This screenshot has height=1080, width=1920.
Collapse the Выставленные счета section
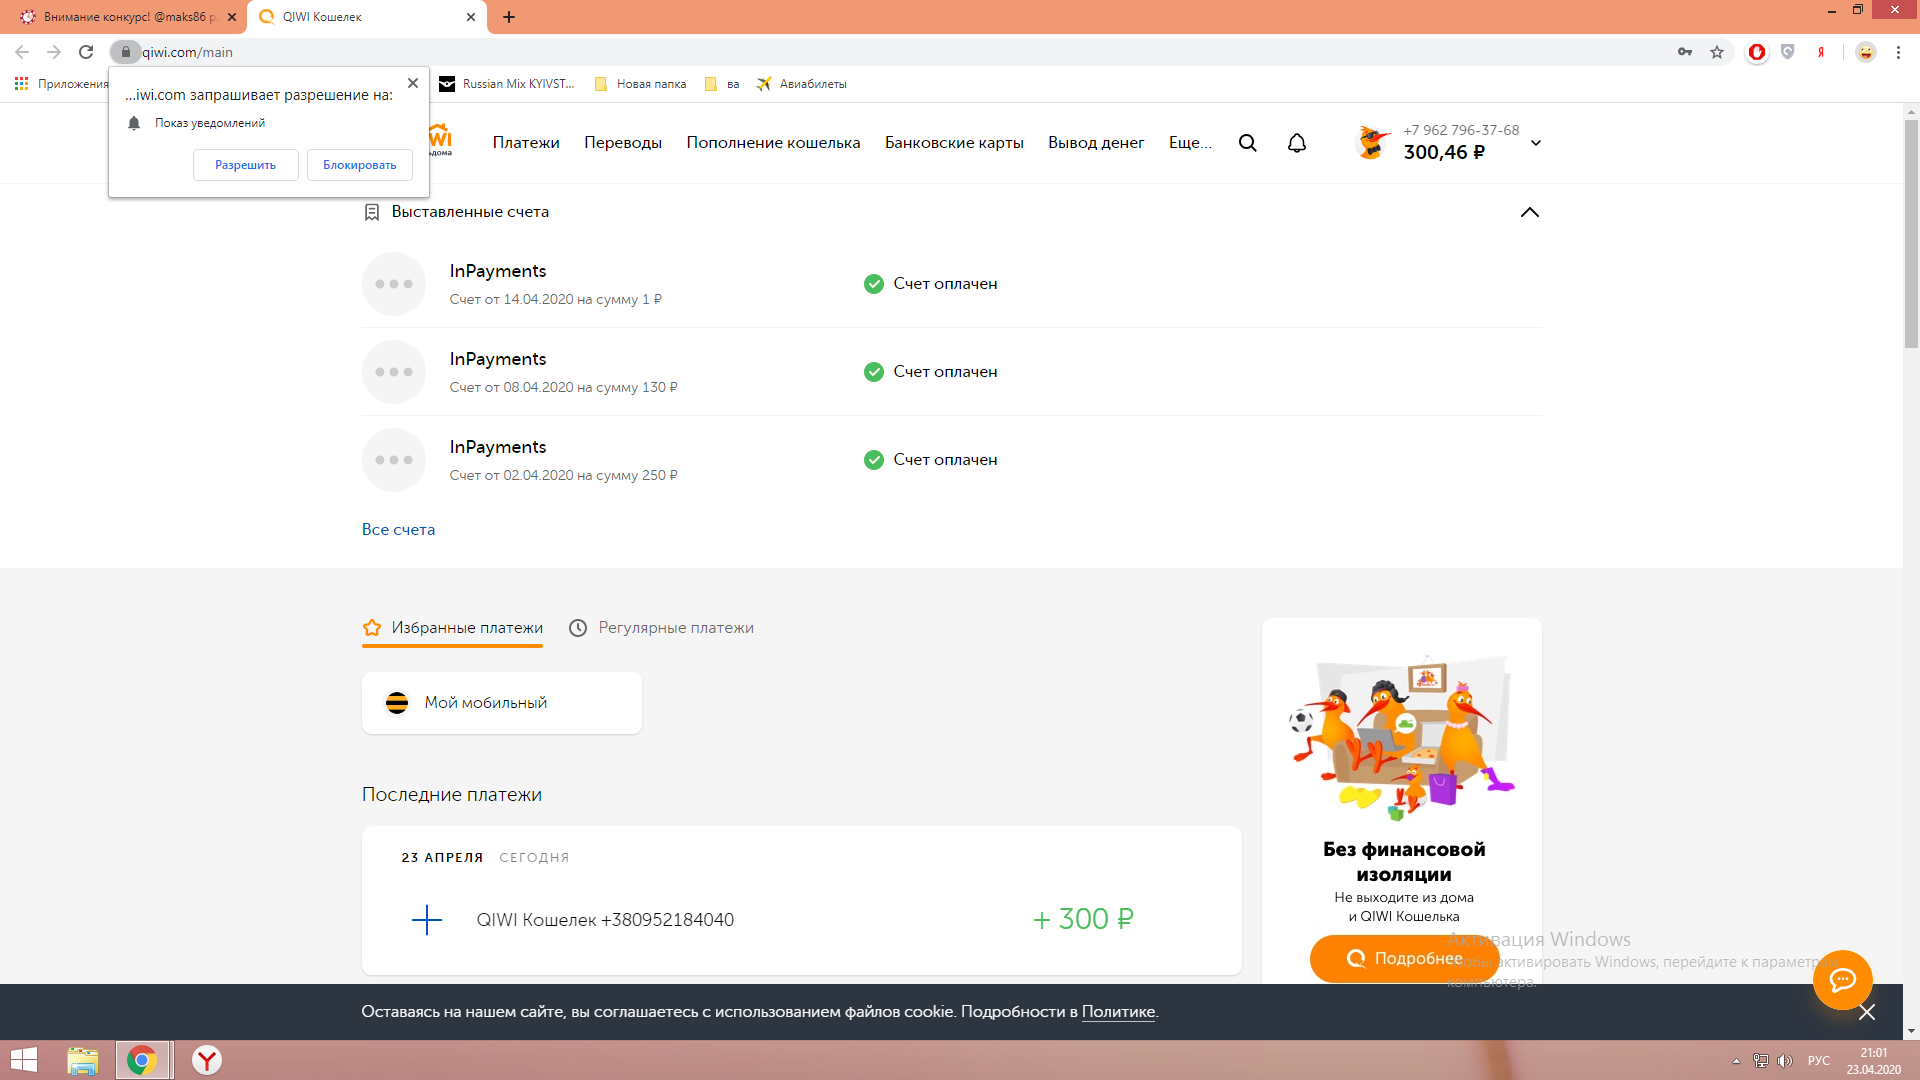click(x=1529, y=212)
